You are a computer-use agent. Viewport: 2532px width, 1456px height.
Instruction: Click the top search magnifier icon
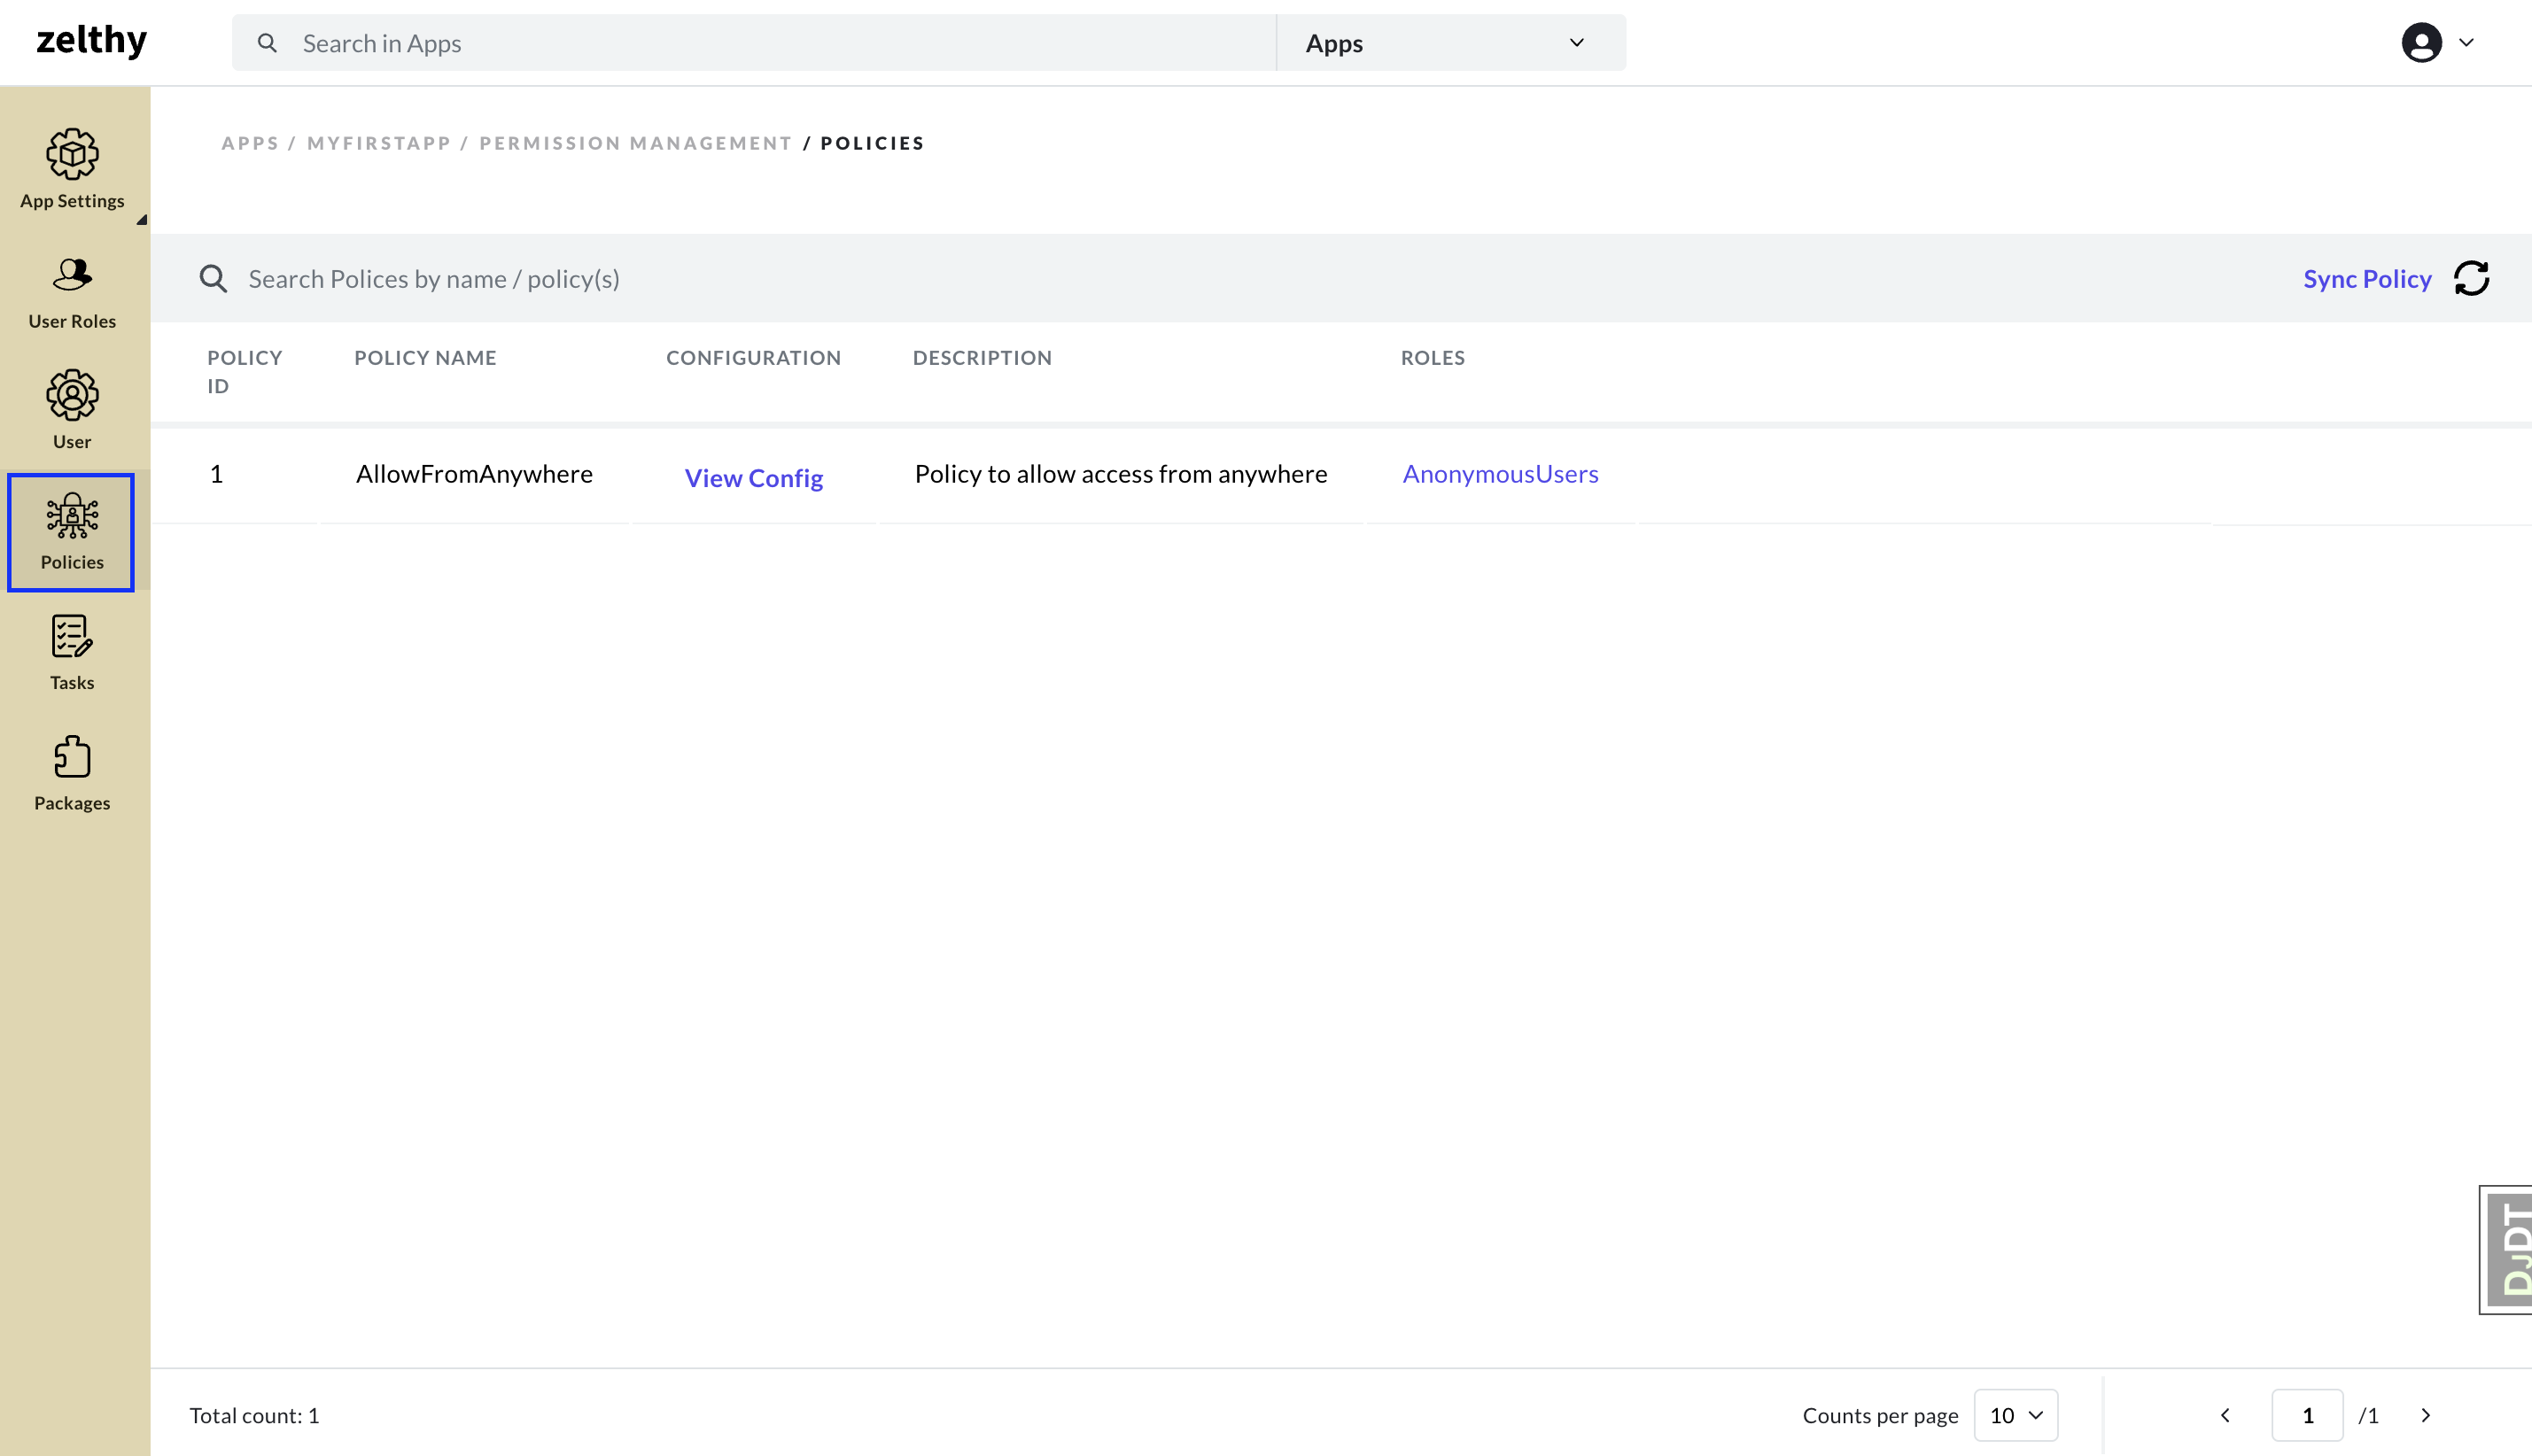(x=267, y=43)
